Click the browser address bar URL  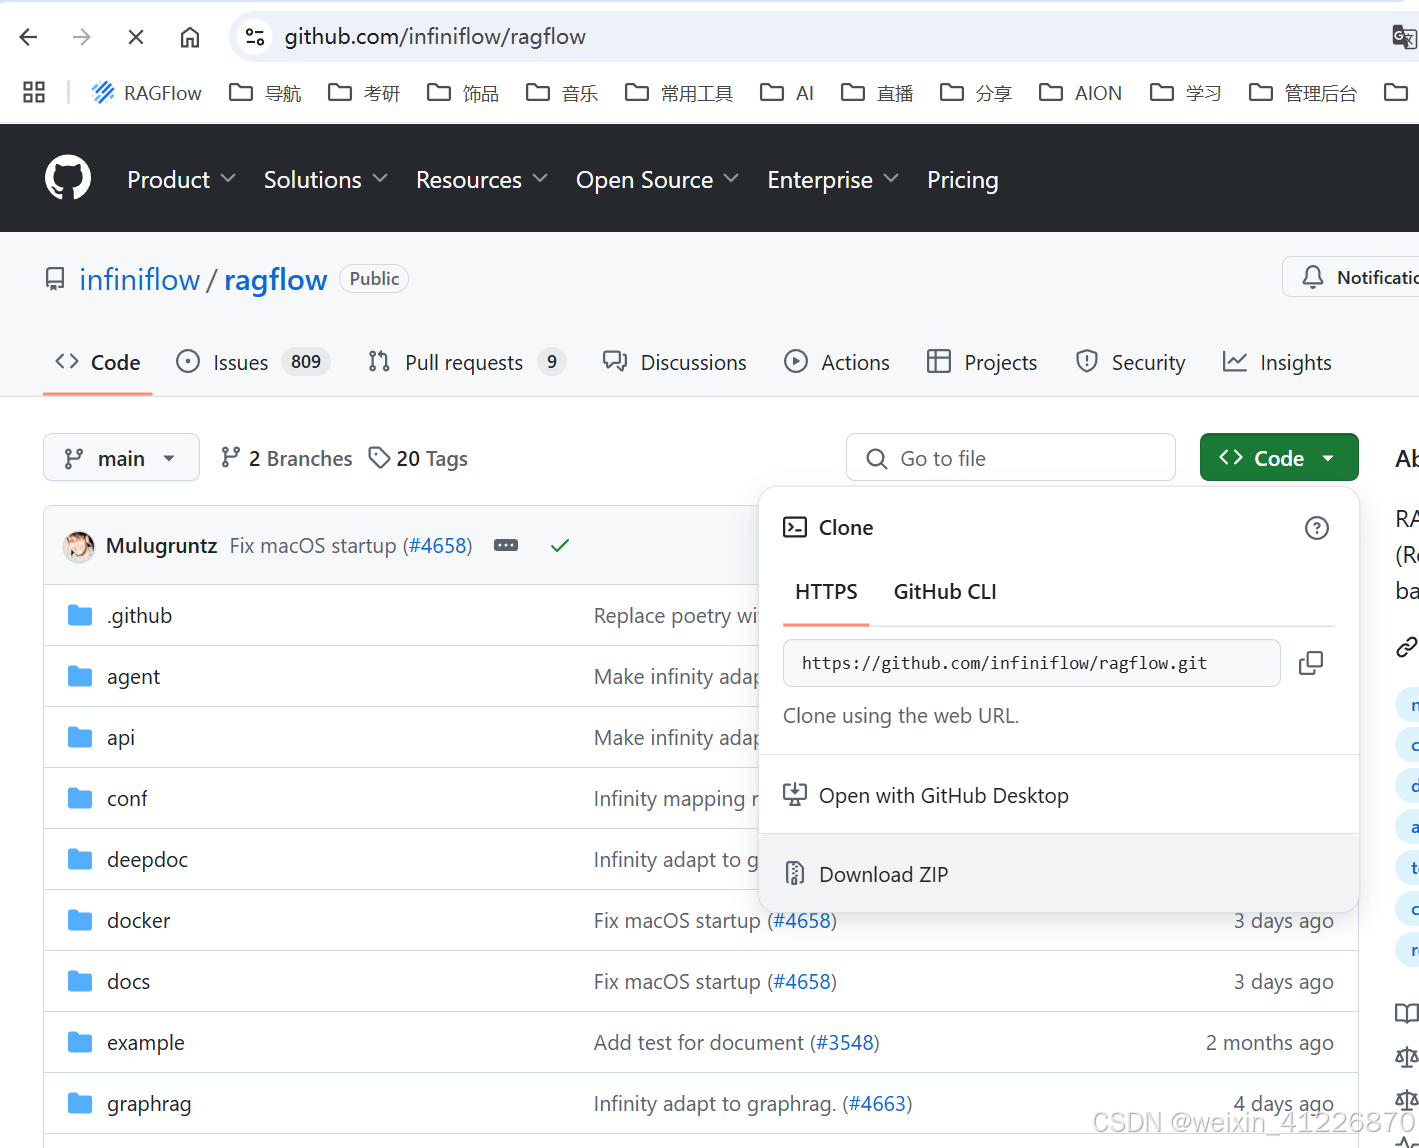(435, 37)
